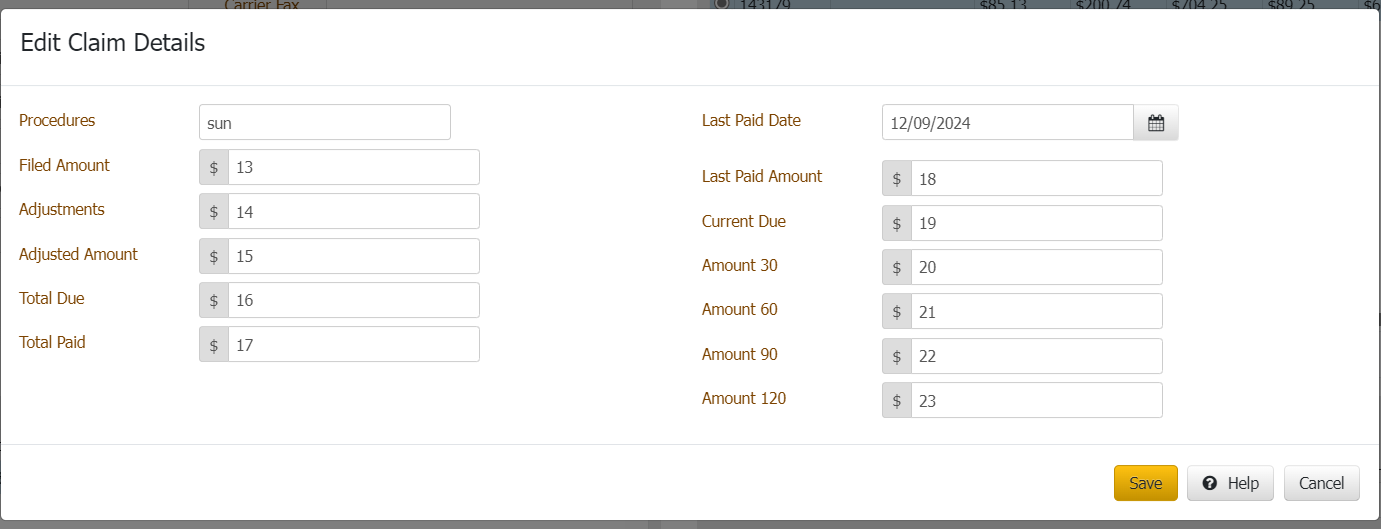Click the Total Paid input field
This screenshot has width=1381, height=529.
353,345
